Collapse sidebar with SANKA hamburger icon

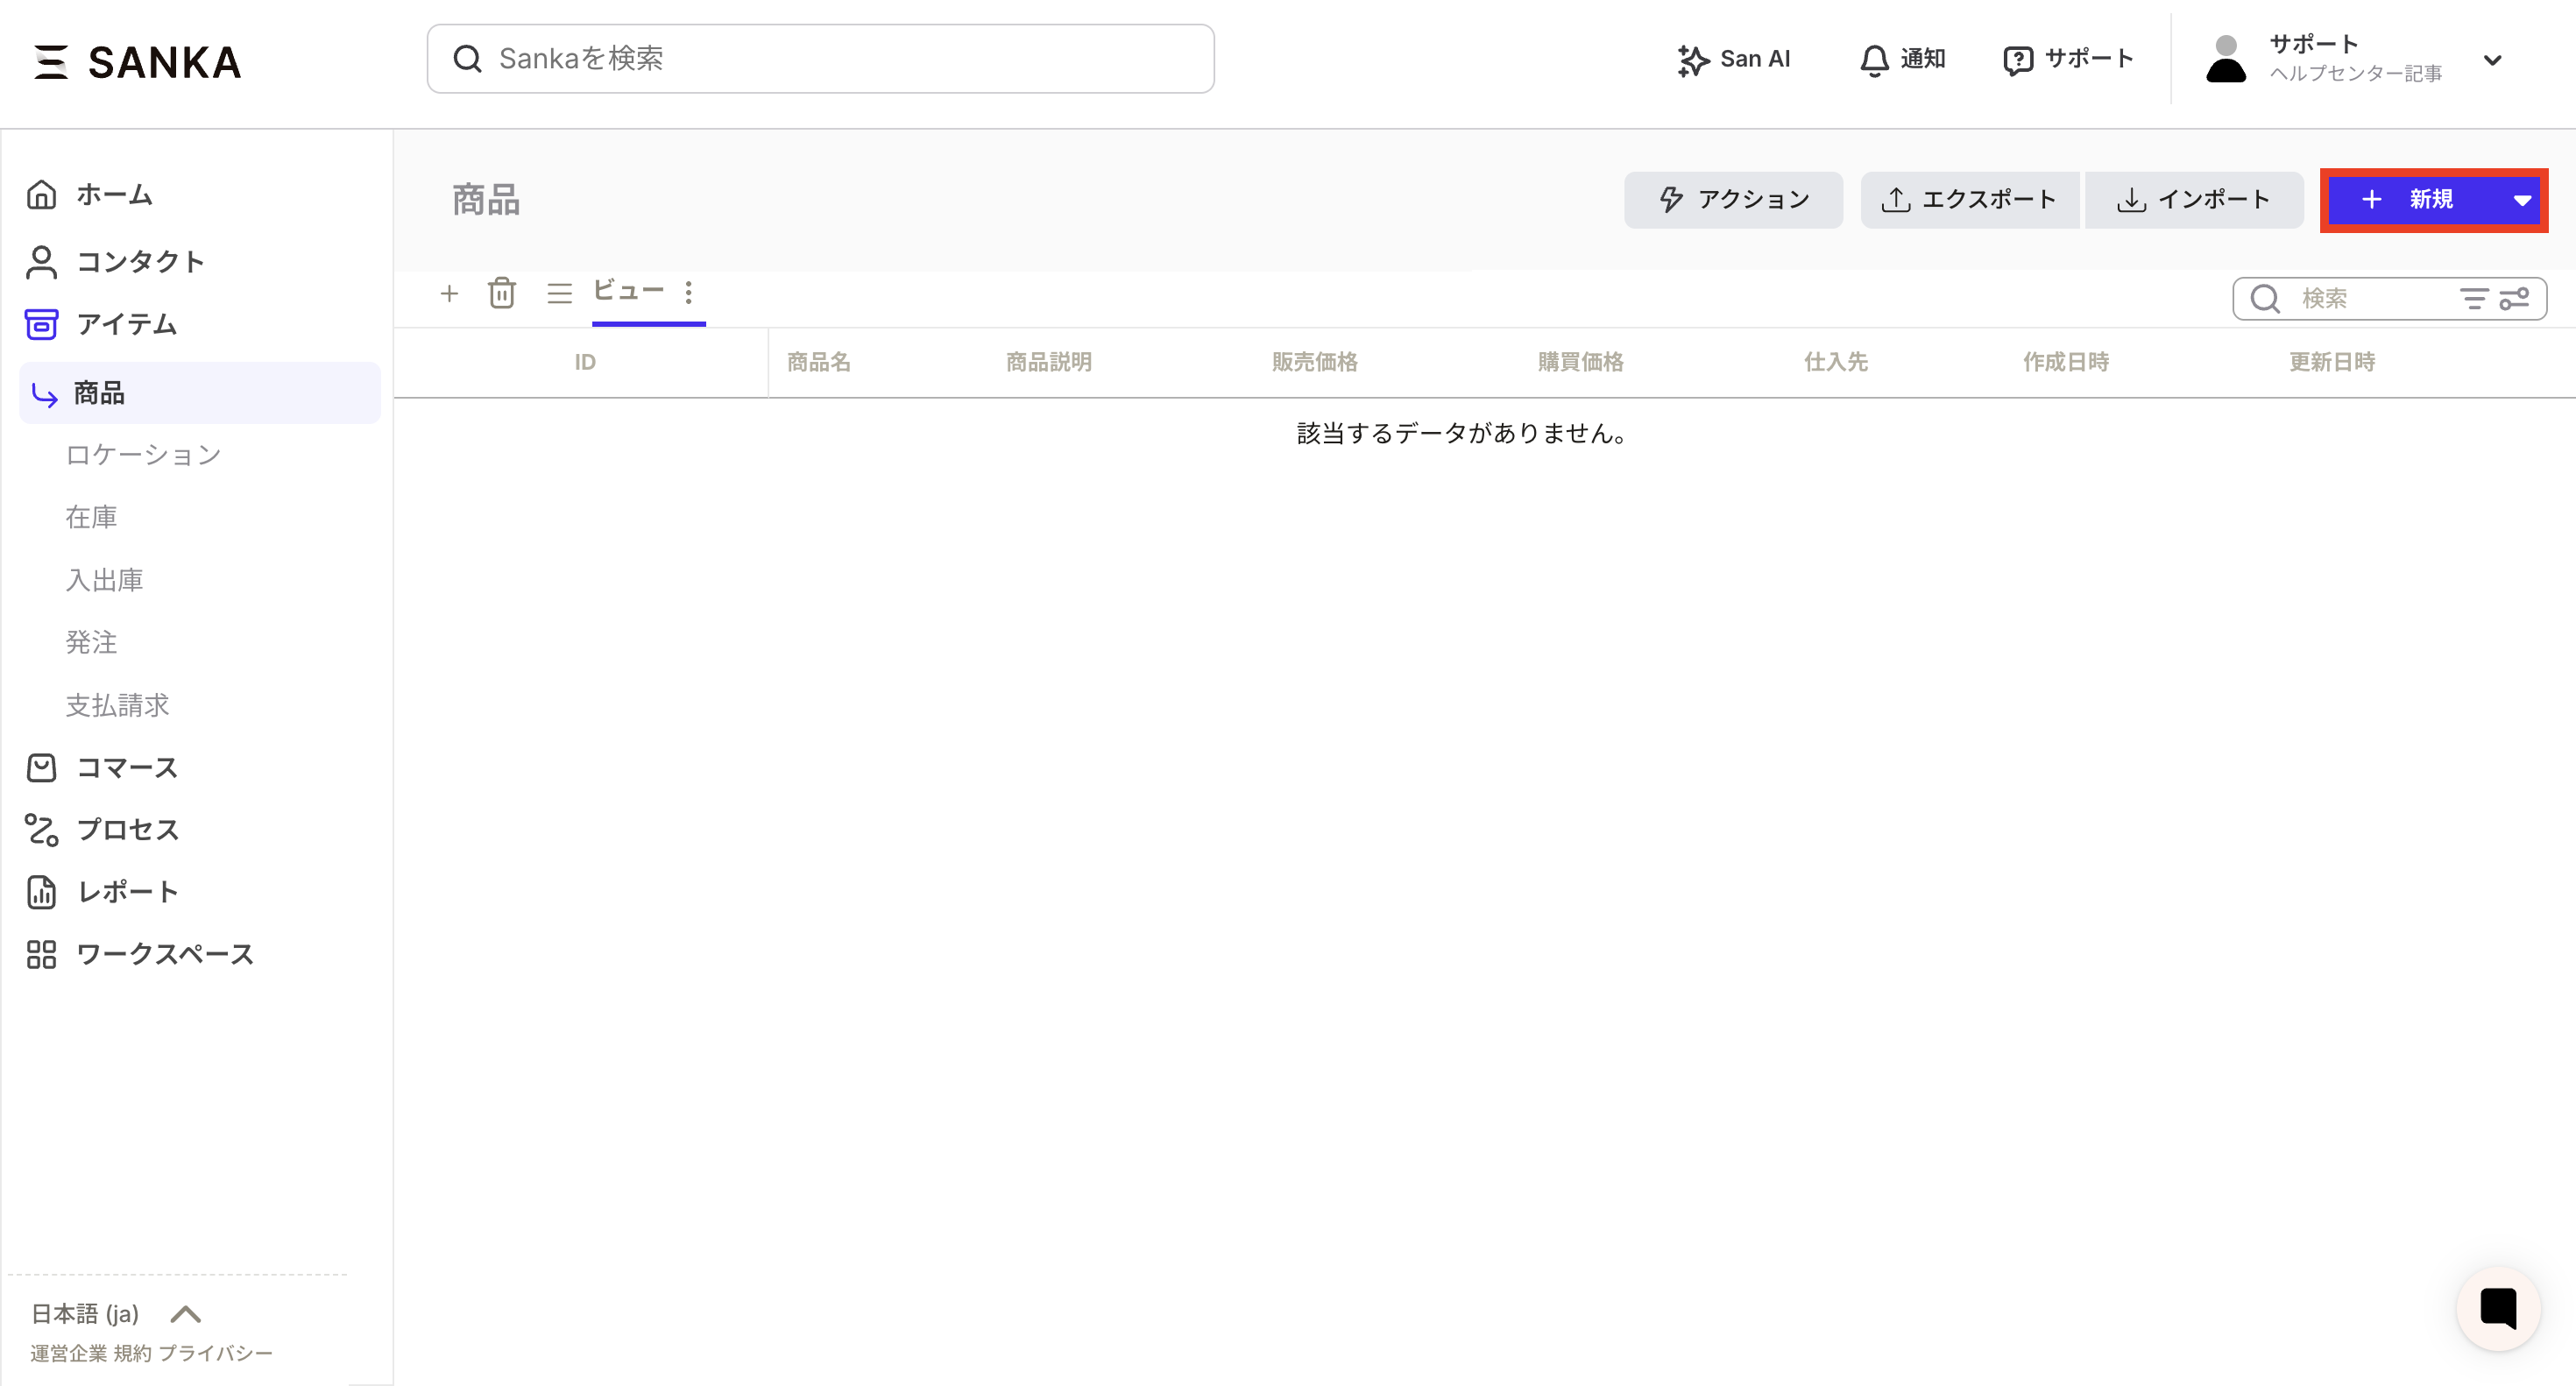click(50, 62)
